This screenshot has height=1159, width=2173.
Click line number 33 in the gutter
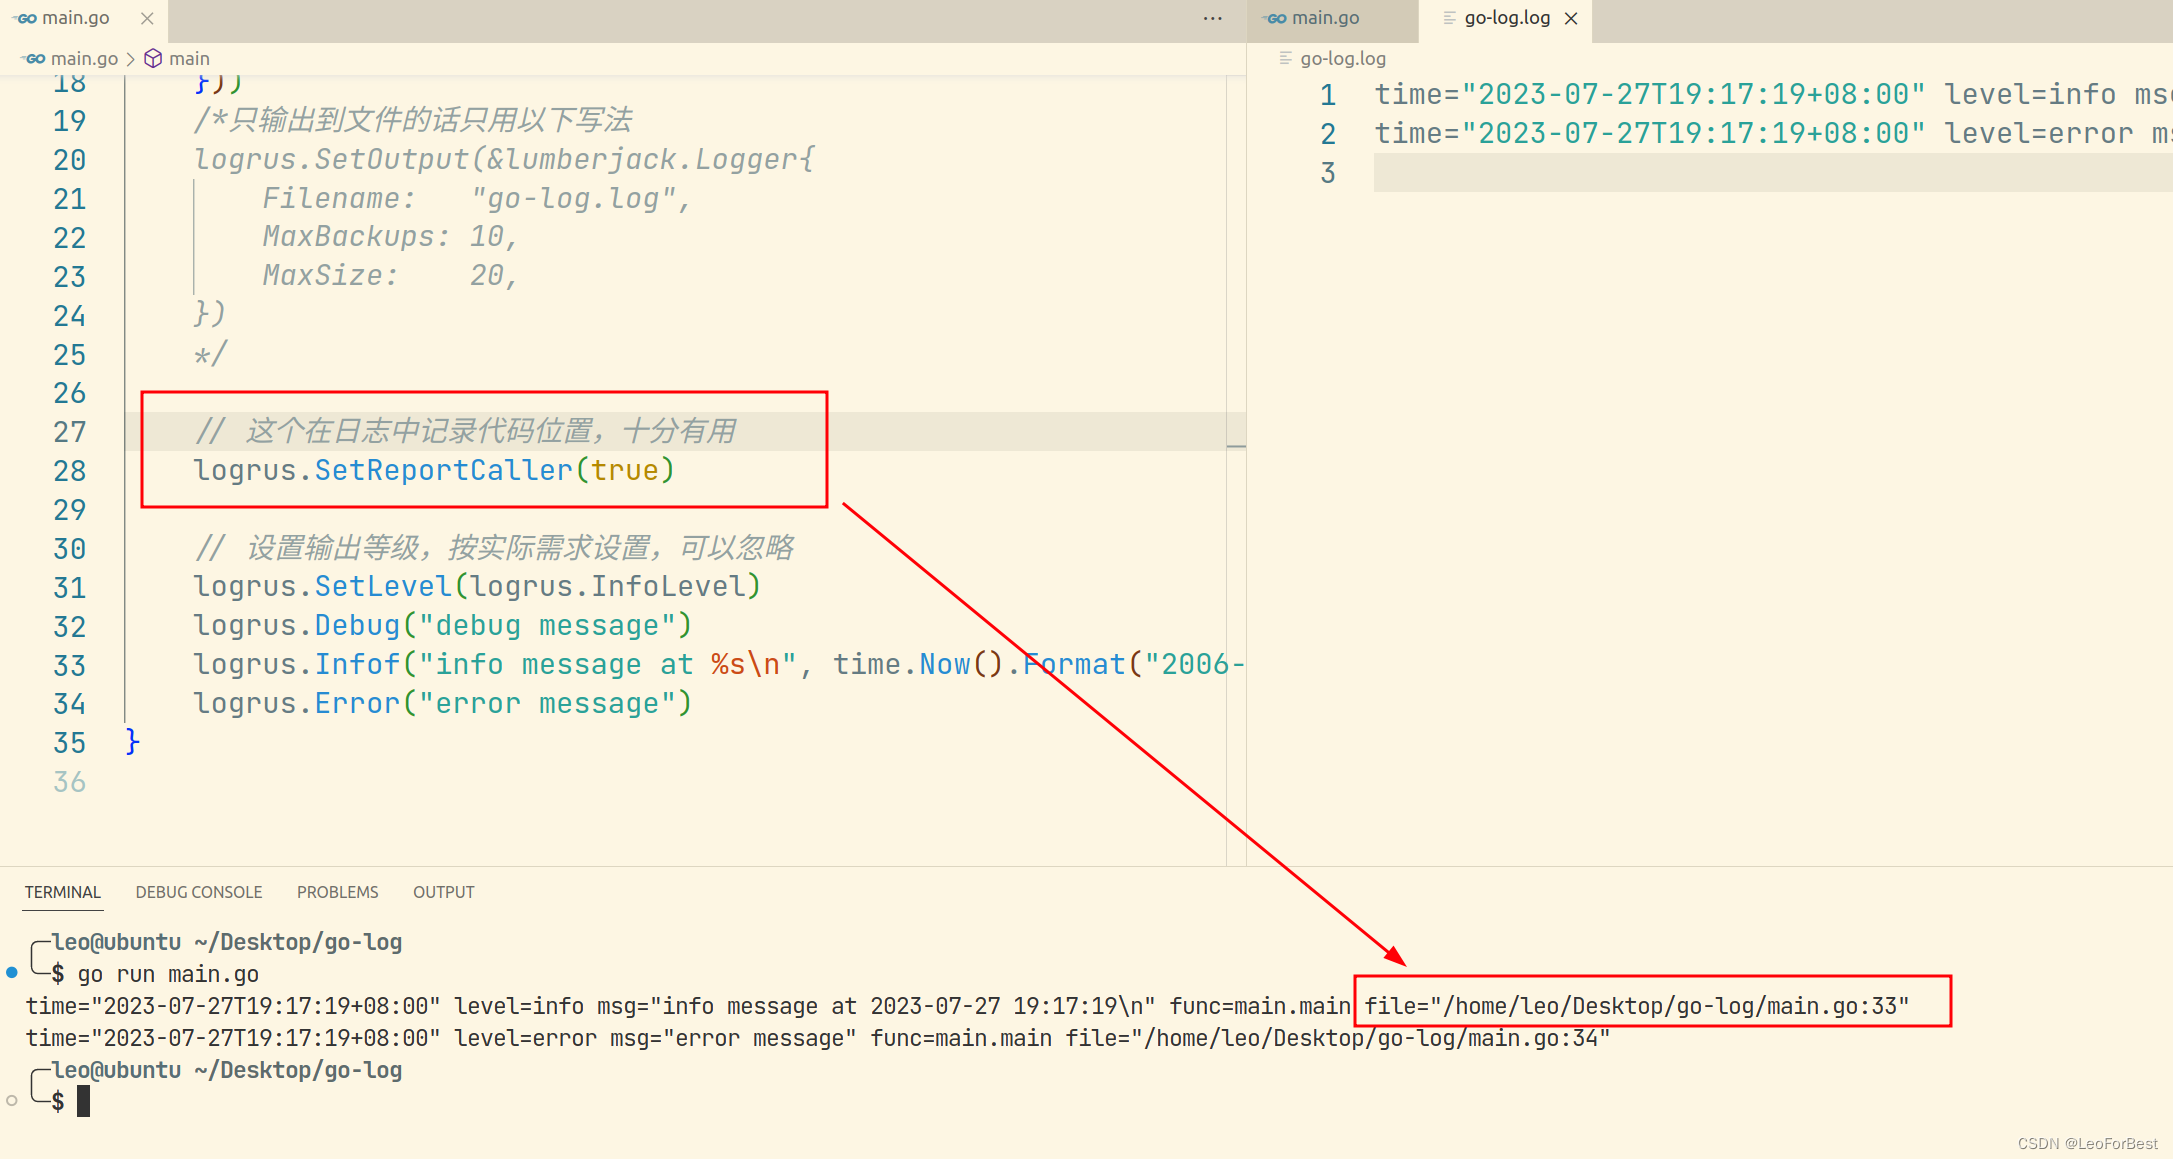click(x=69, y=666)
